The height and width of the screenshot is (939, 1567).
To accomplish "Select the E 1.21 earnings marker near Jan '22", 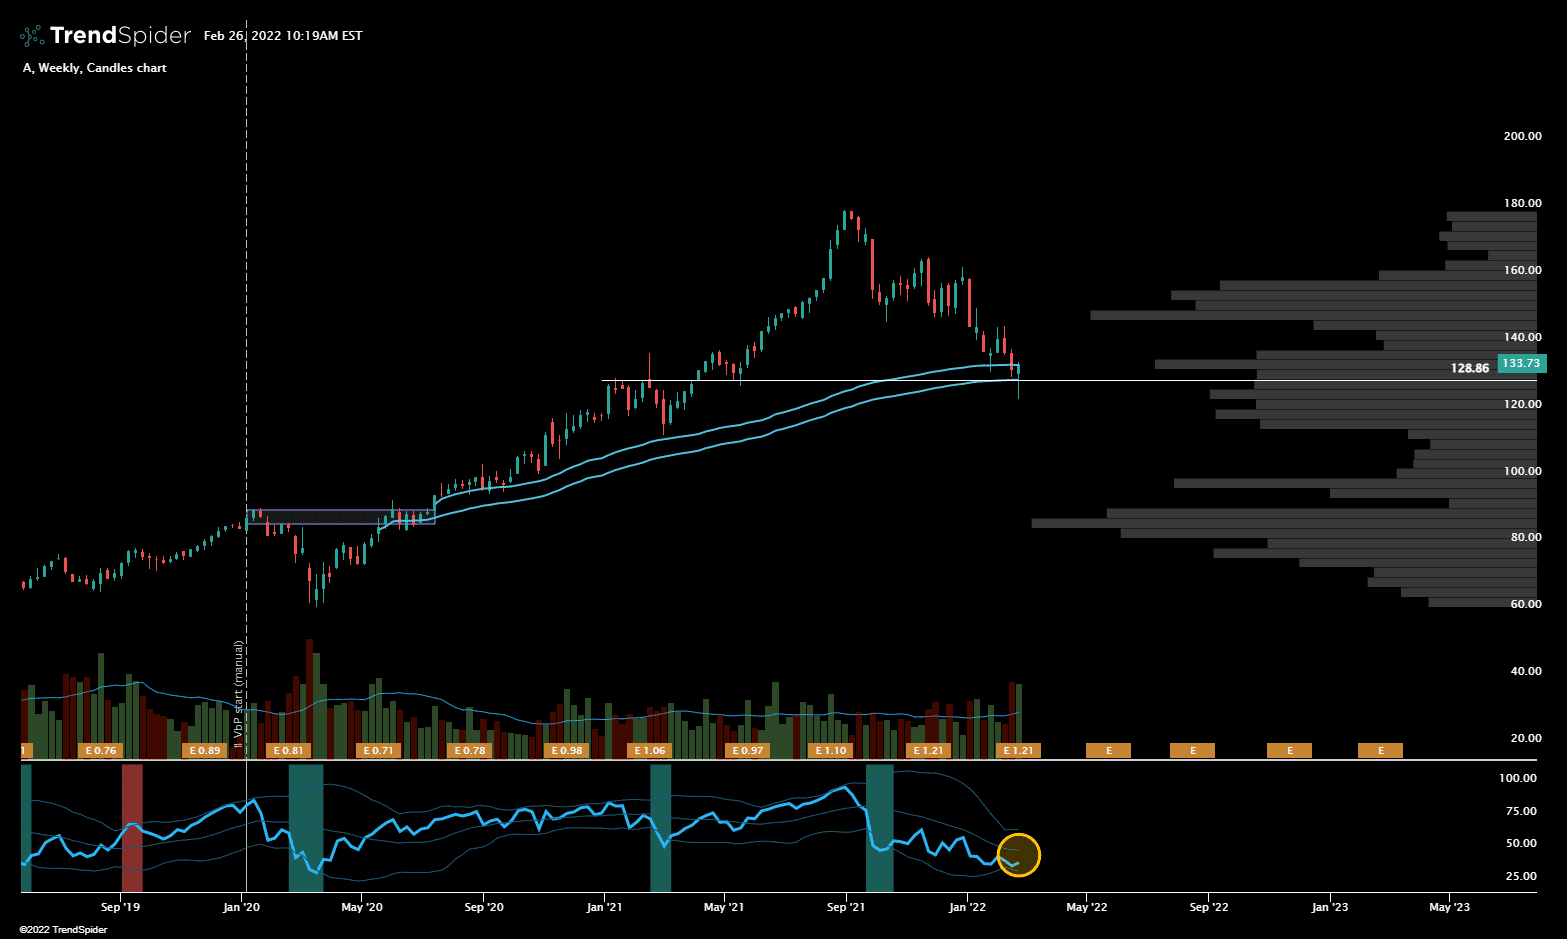I will (1018, 750).
